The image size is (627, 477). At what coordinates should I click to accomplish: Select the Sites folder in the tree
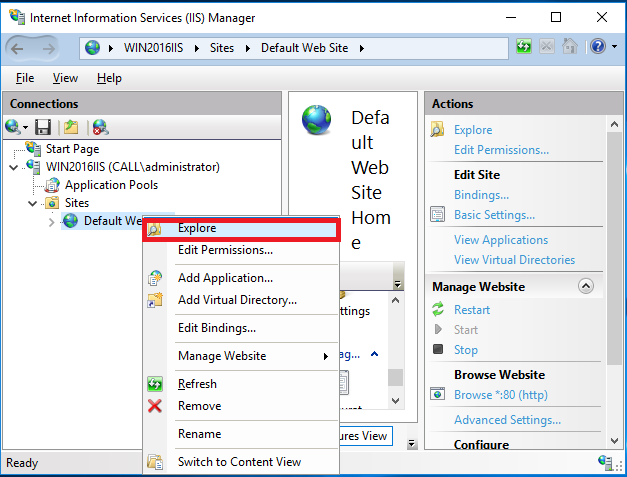coord(77,203)
